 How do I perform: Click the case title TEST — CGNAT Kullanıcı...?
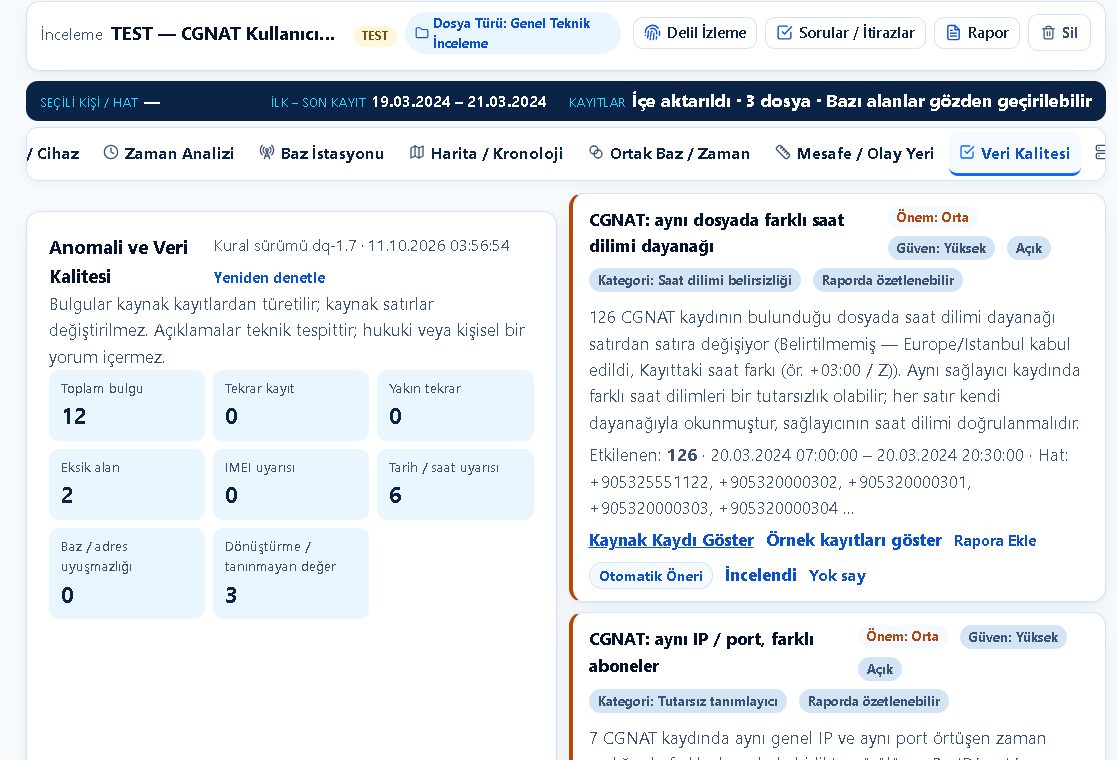point(223,33)
